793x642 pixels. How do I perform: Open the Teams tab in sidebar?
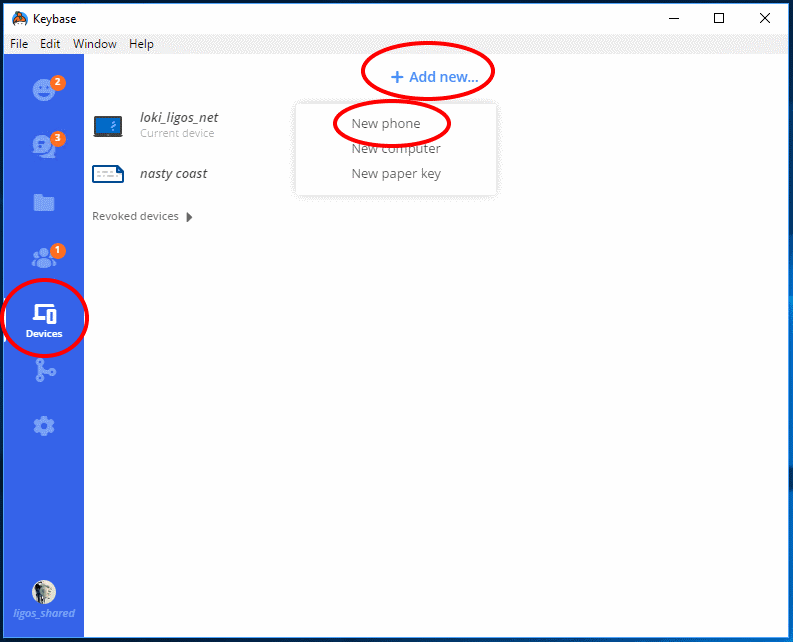44,258
